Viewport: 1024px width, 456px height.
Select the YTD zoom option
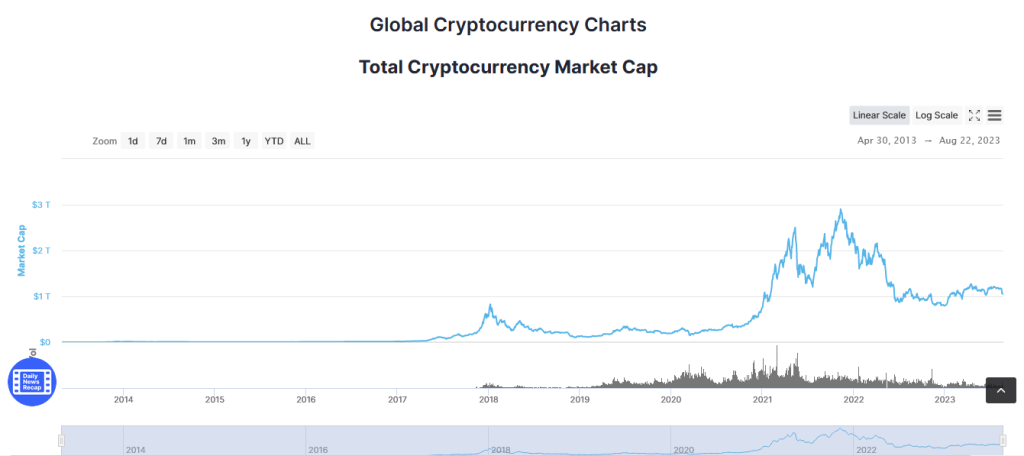pos(274,140)
